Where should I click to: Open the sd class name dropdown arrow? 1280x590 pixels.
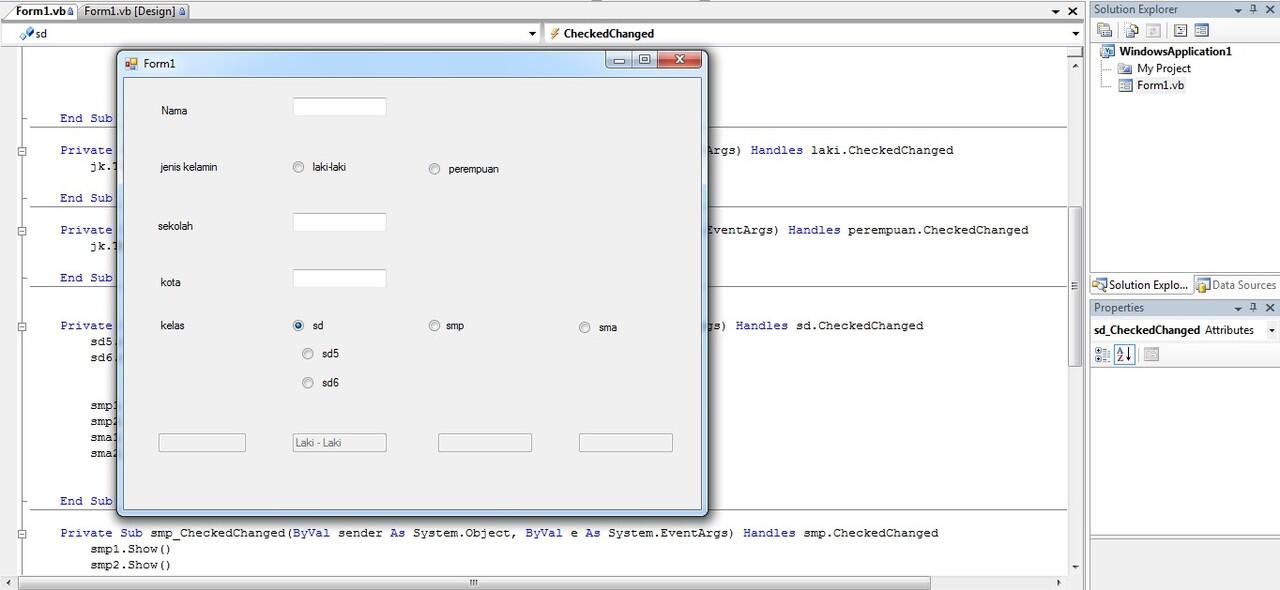click(x=532, y=33)
